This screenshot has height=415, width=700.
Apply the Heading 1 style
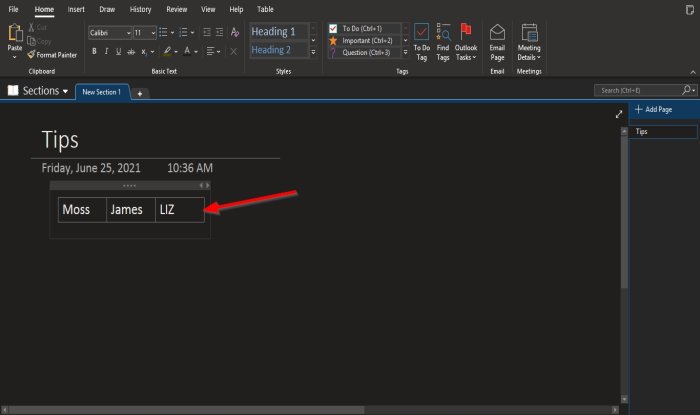click(279, 31)
